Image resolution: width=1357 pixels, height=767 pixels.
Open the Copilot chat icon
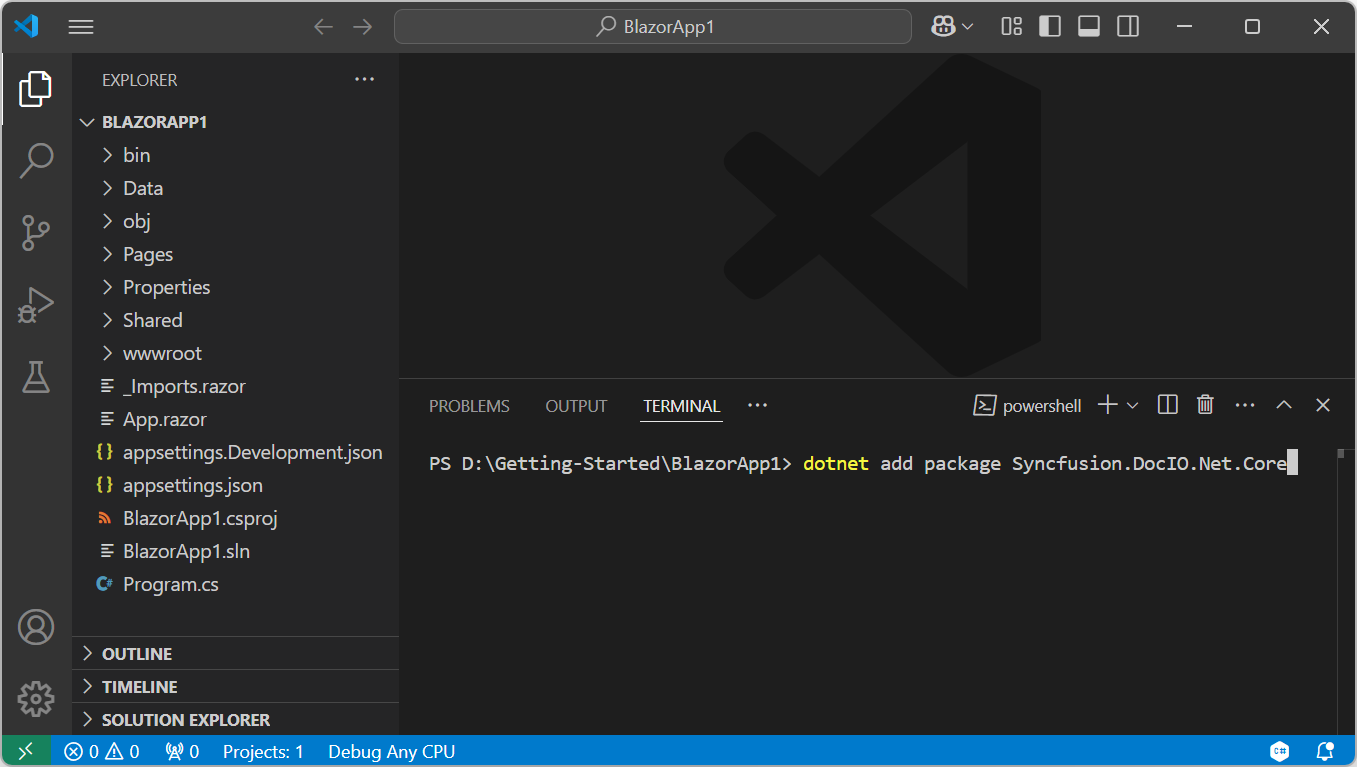(x=942, y=27)
